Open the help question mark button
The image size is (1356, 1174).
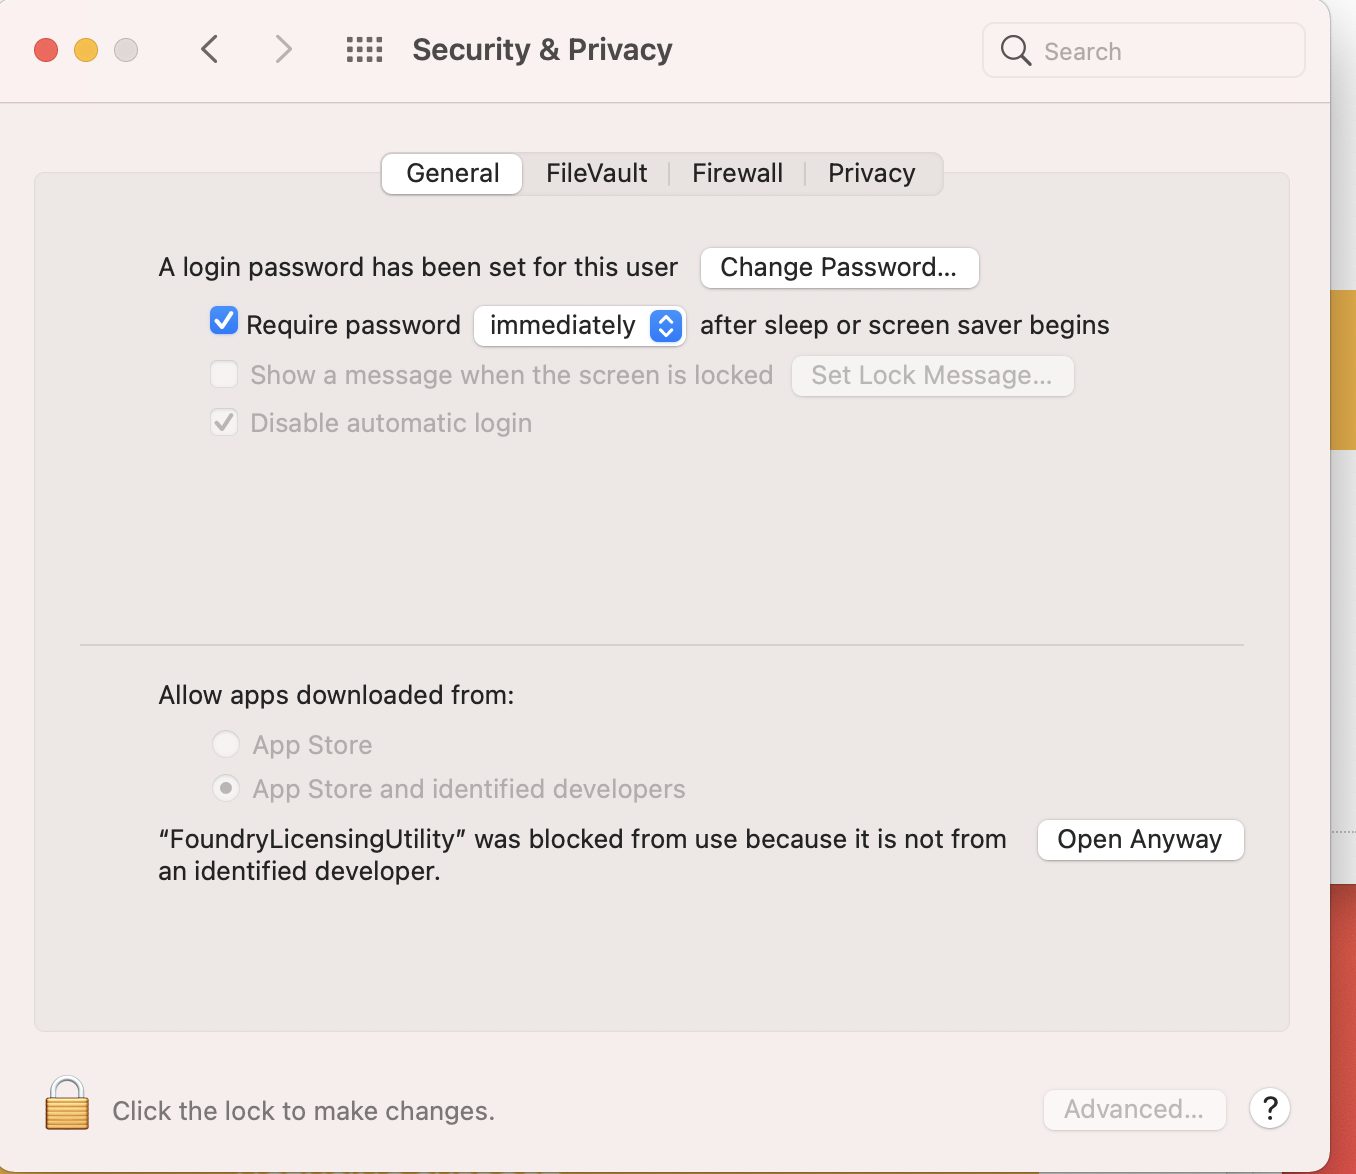click(x=1270, y=1108)
